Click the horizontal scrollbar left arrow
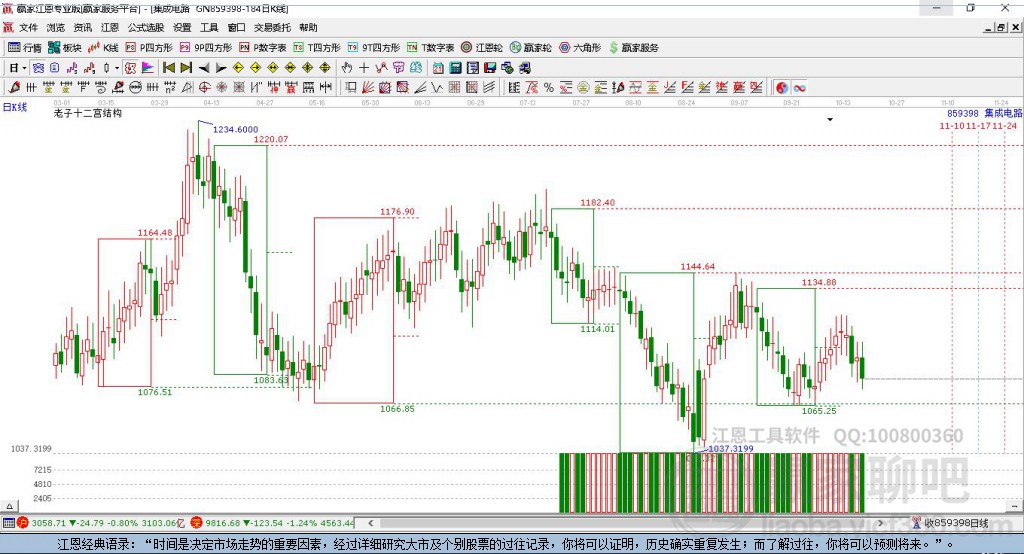 coord(370,523)
